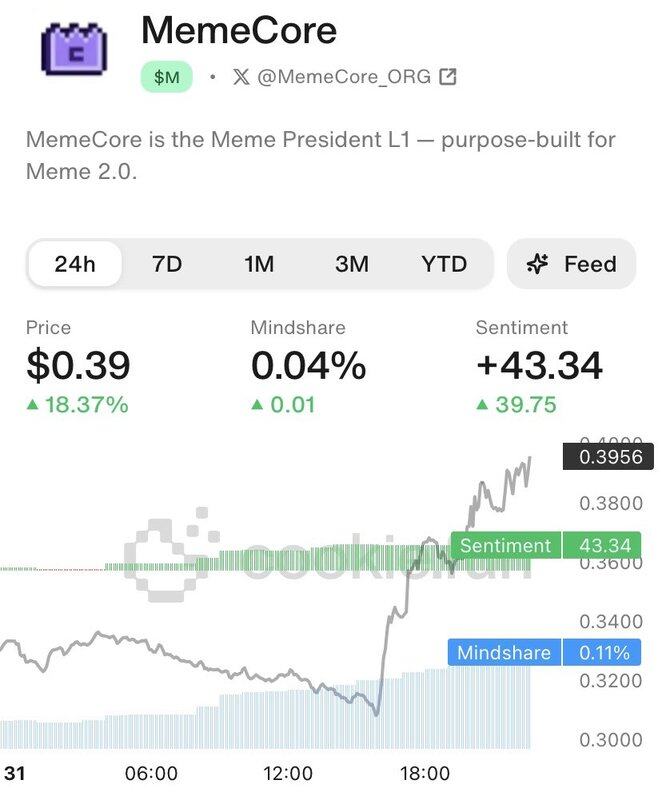This screenshot has height=800, width=662.
Task: Select the YTD time range
Action: 444,264
